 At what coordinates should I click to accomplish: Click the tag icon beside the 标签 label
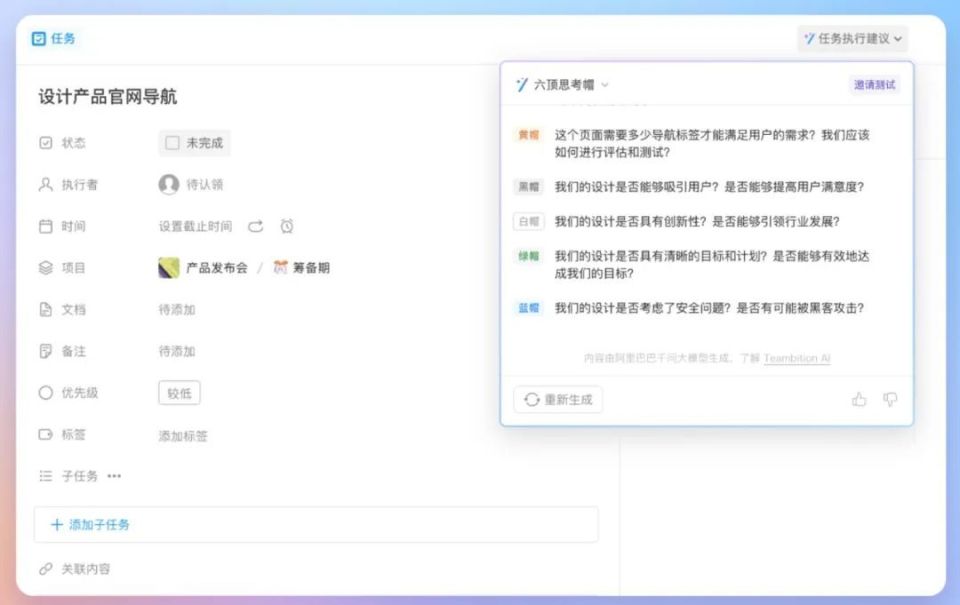44,435
